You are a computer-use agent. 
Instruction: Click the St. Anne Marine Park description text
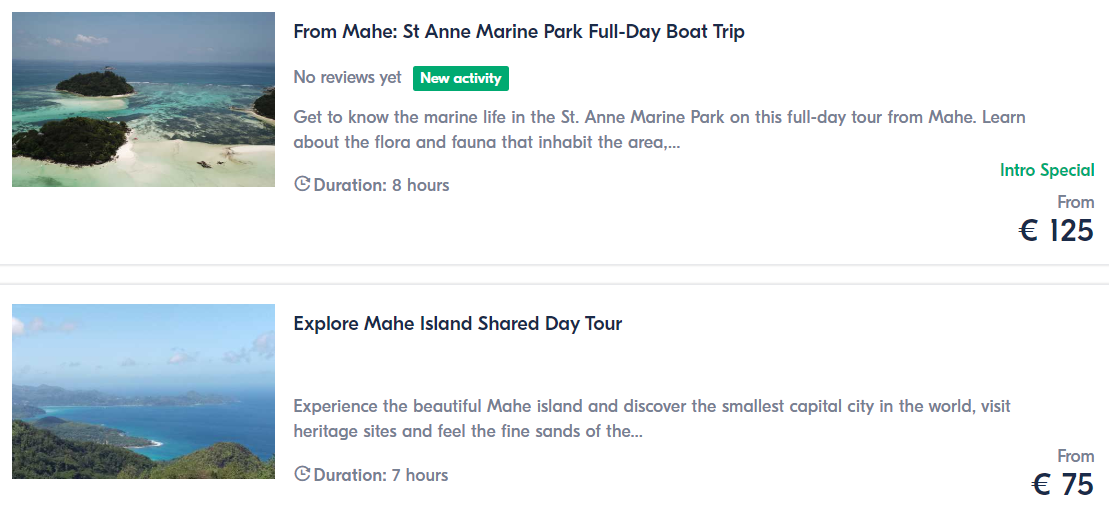(659, 130)
